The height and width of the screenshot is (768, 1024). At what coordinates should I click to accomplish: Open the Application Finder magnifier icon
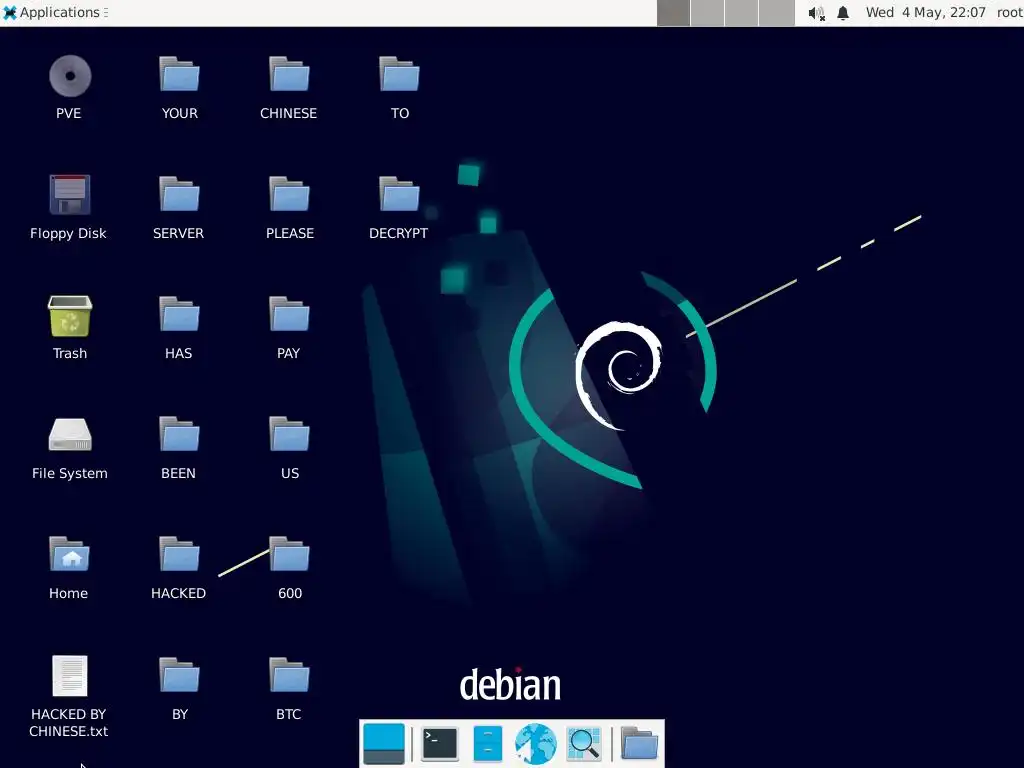[x=584, y=744]
